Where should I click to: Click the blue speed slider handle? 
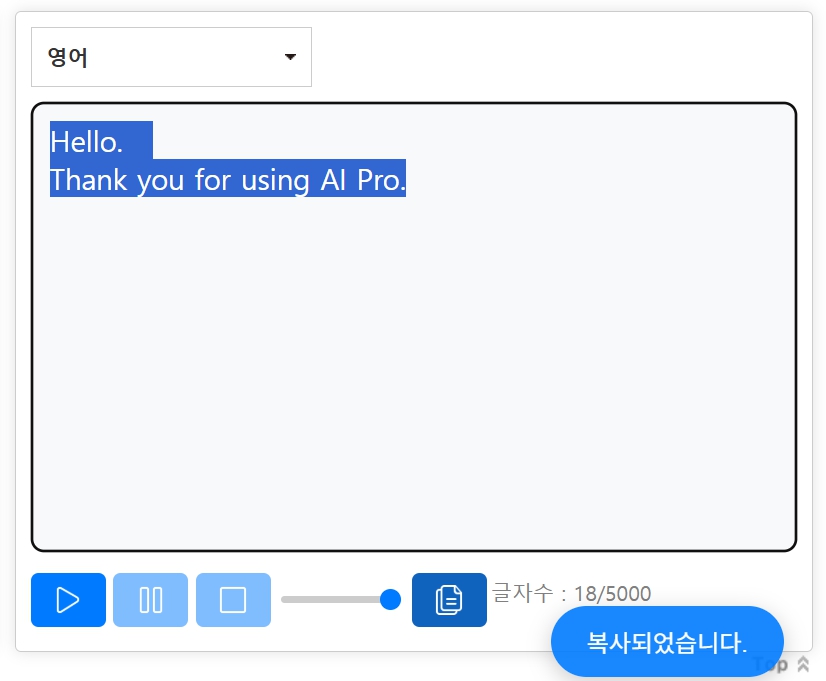391,599
